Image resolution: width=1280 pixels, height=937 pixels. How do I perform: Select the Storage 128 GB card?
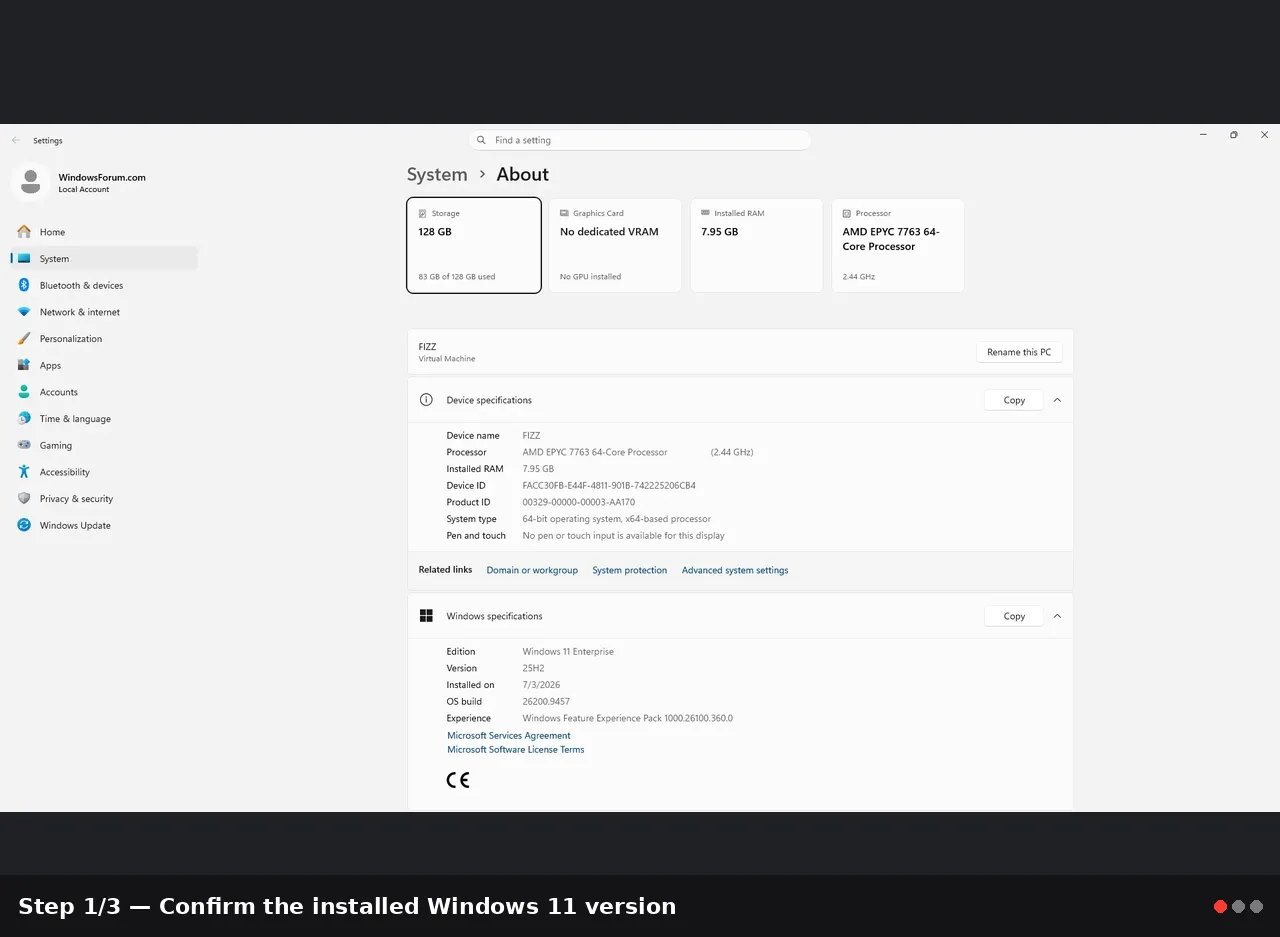tap(474, 245)
